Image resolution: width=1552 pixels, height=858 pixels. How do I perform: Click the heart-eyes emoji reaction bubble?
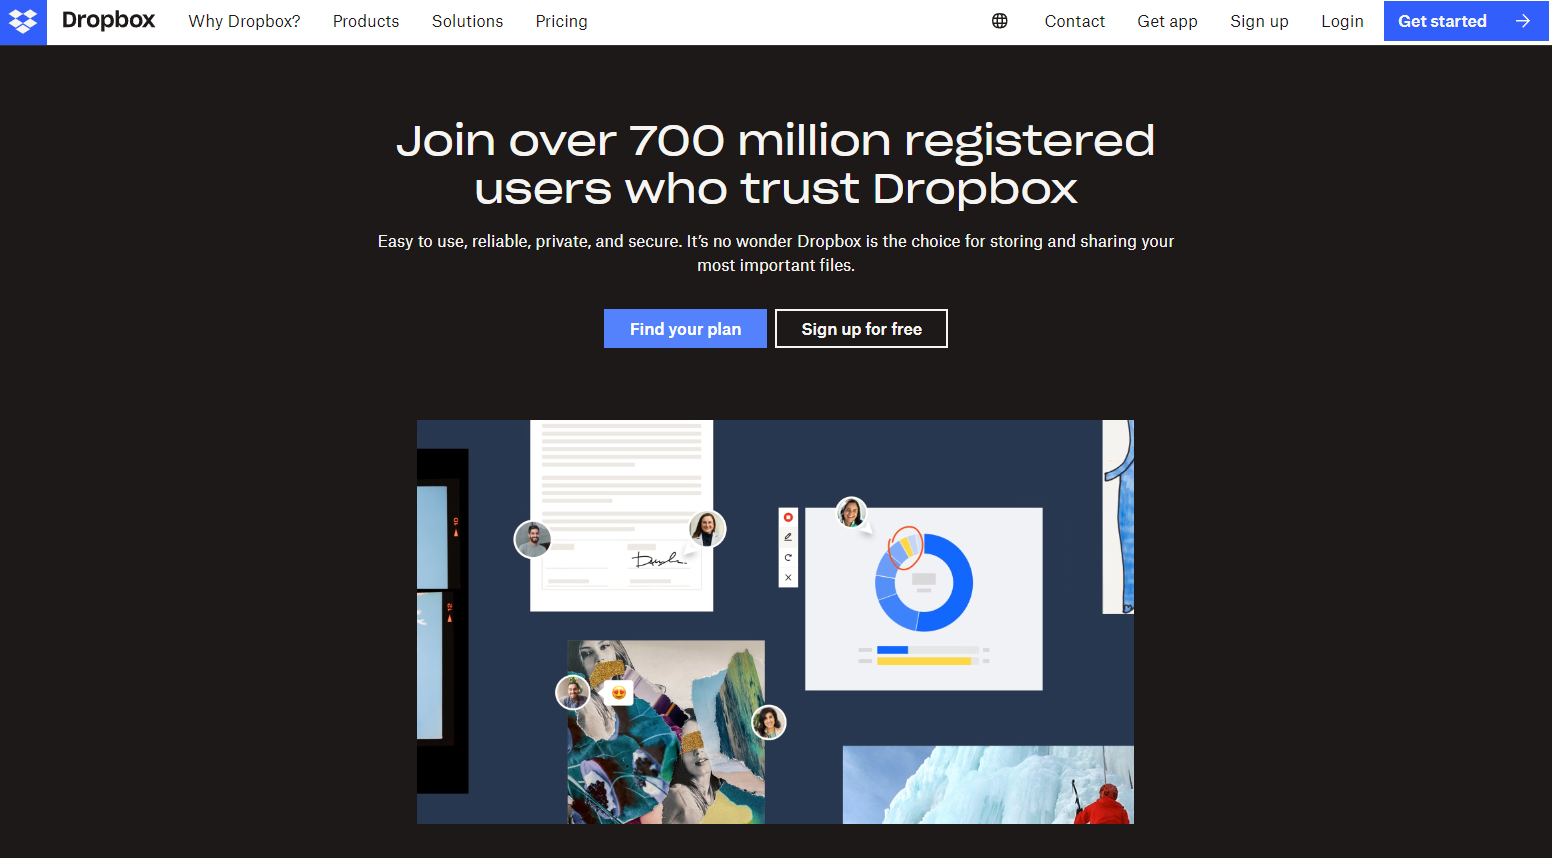[619, 692]
